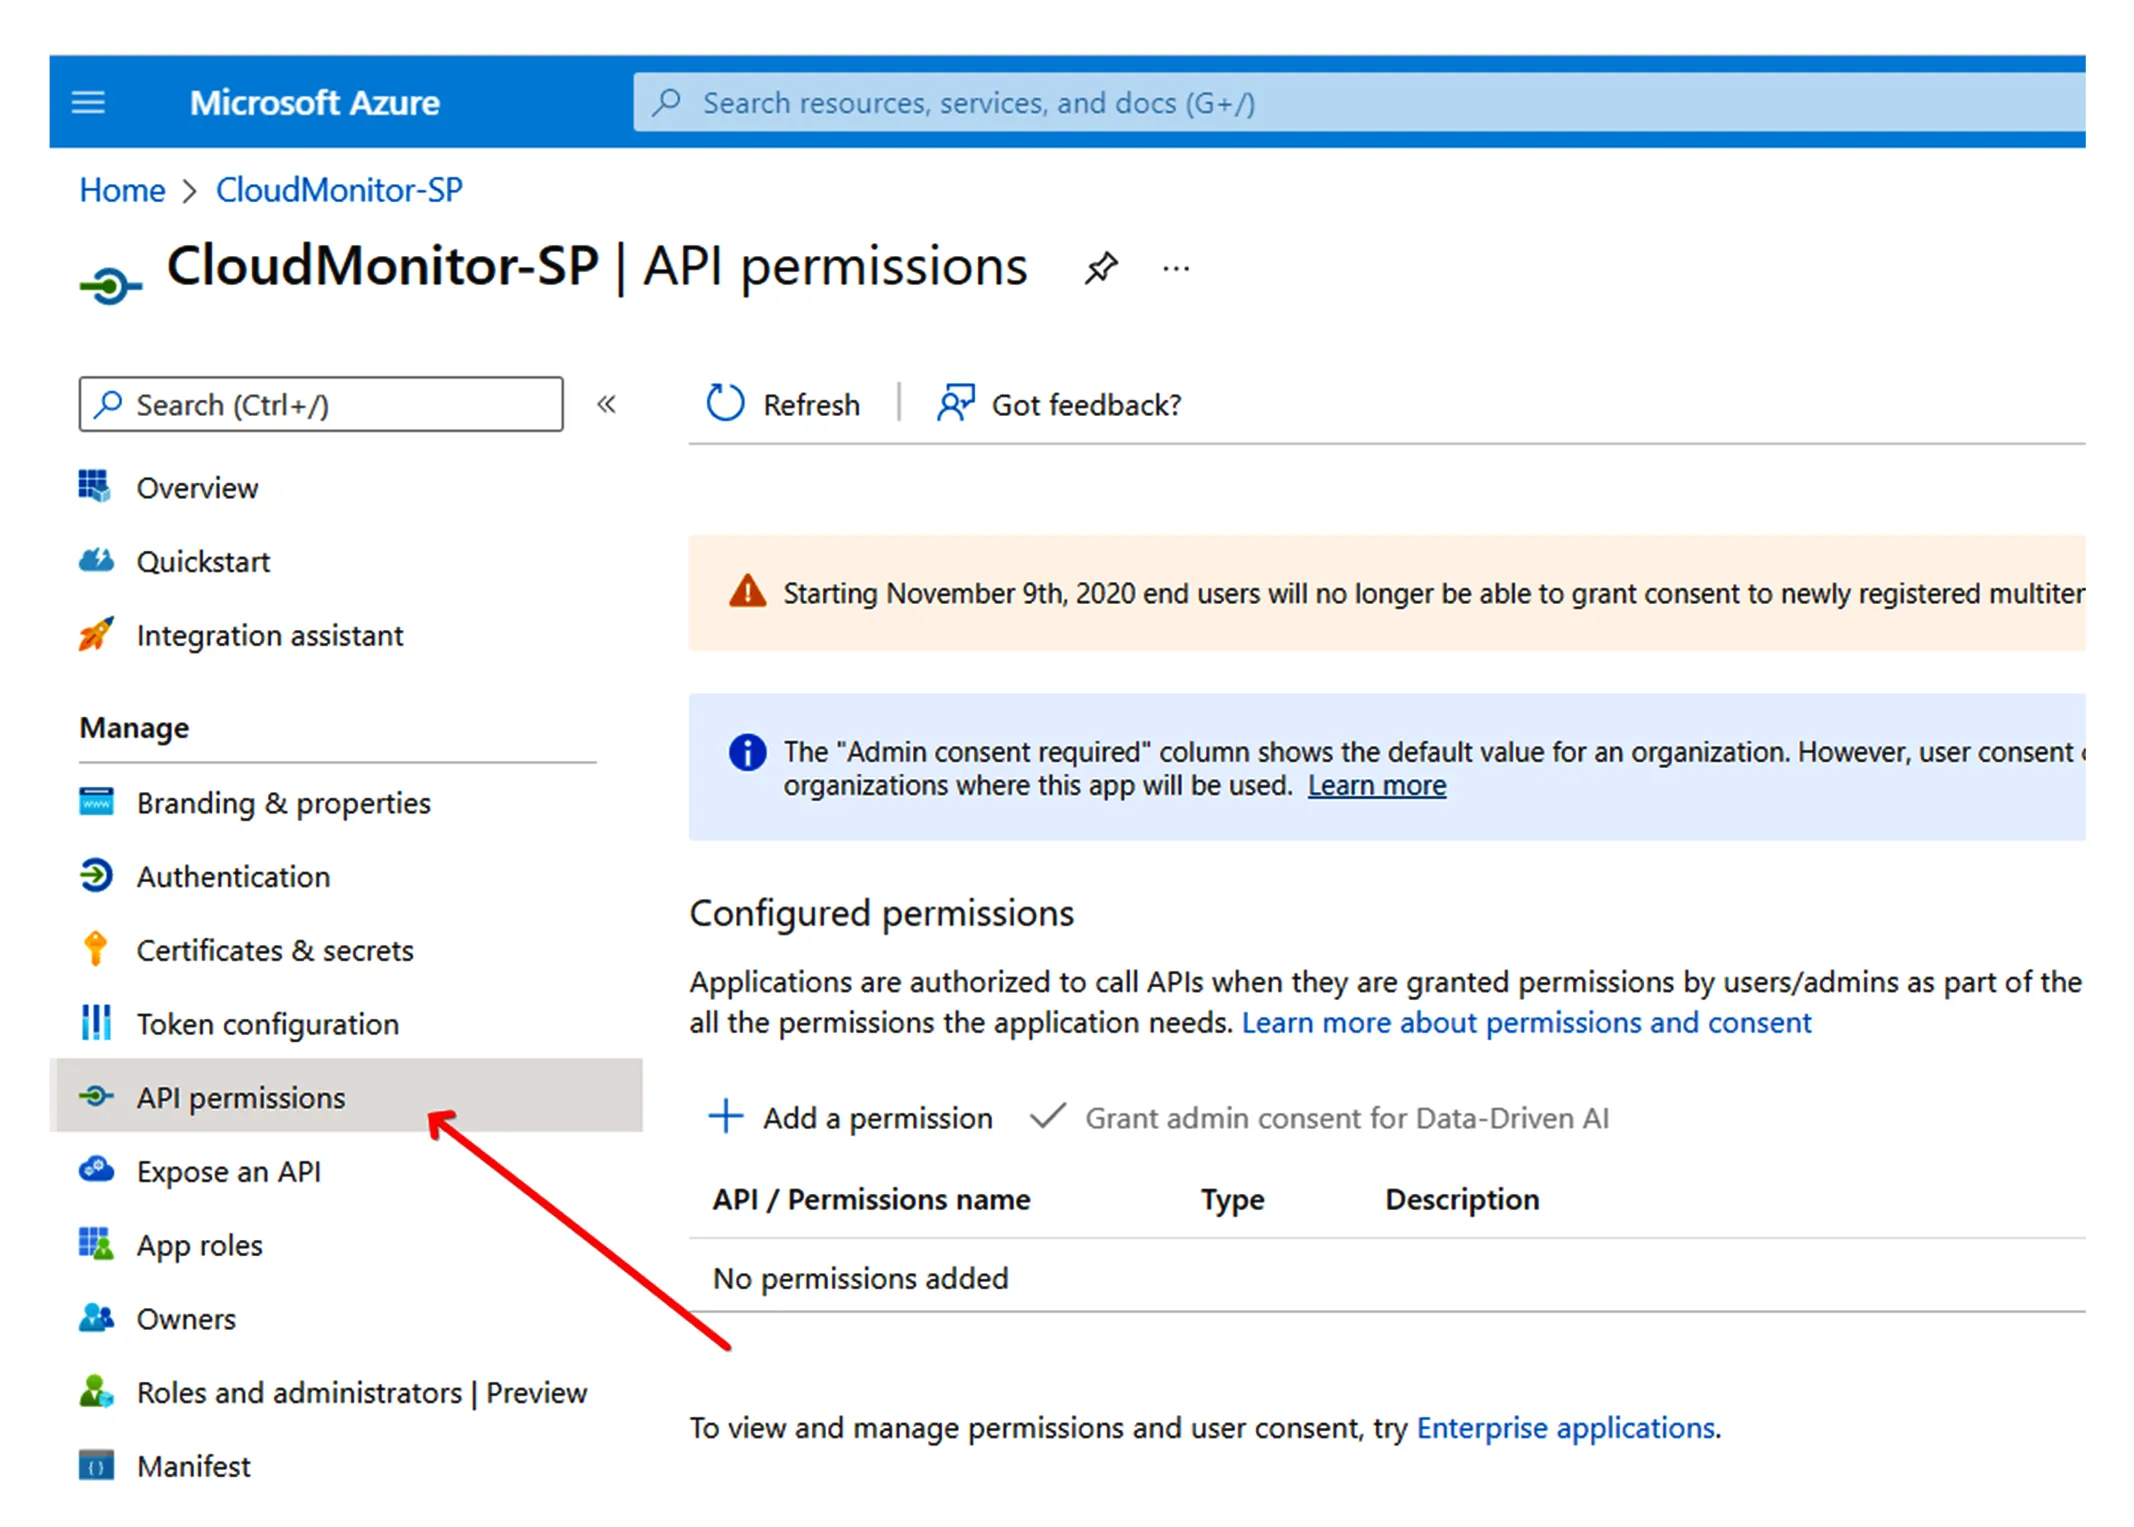Click the blue info circle icon
The image size is (2134, 1527).
pos(747,752)
